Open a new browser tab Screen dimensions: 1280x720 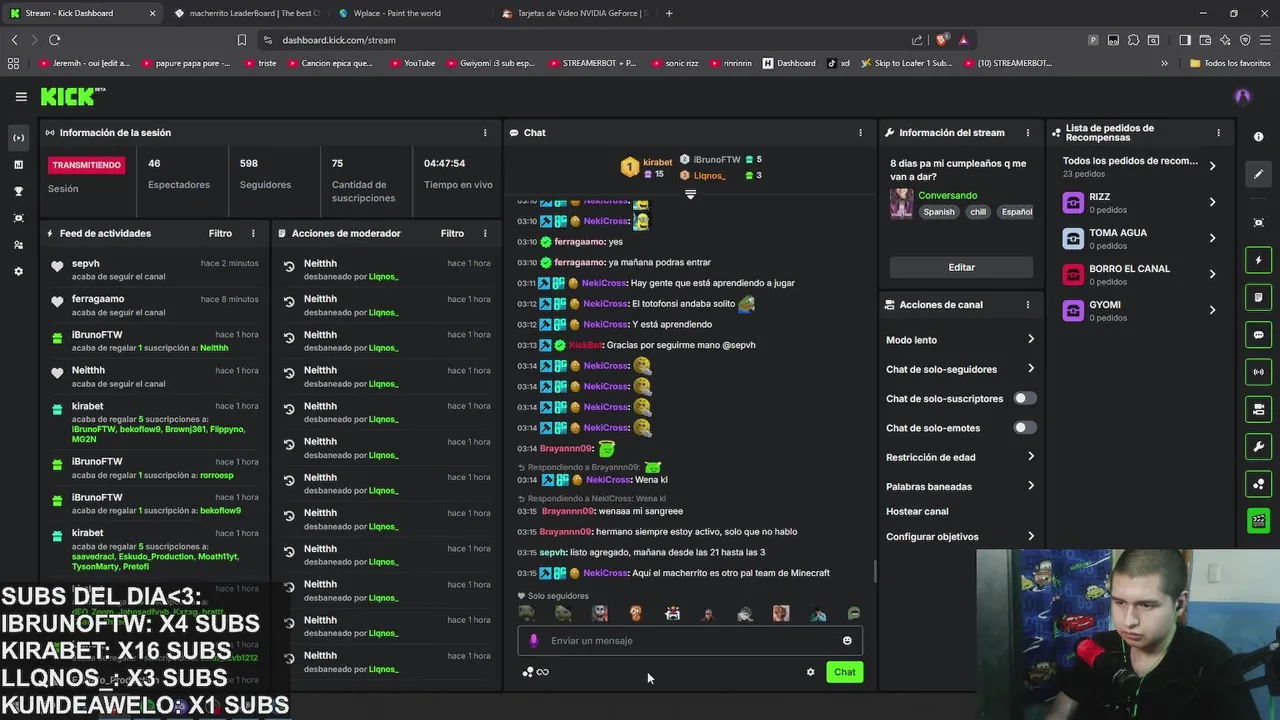pos(669,13)
